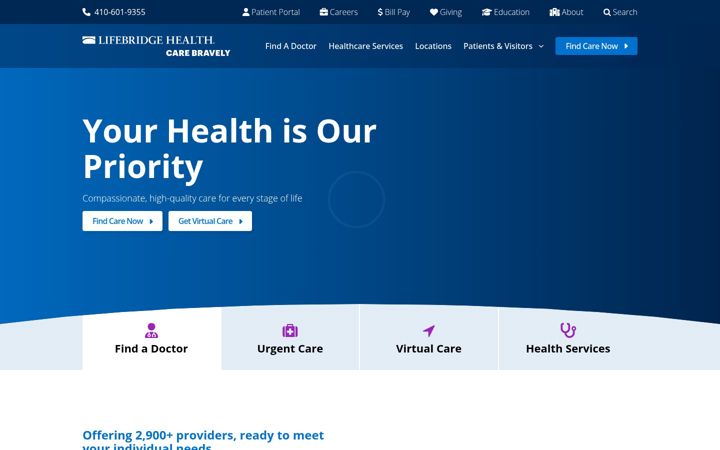Open the Find A Doctor menu item
Viewport: 720px width, 450px height.
291,46
